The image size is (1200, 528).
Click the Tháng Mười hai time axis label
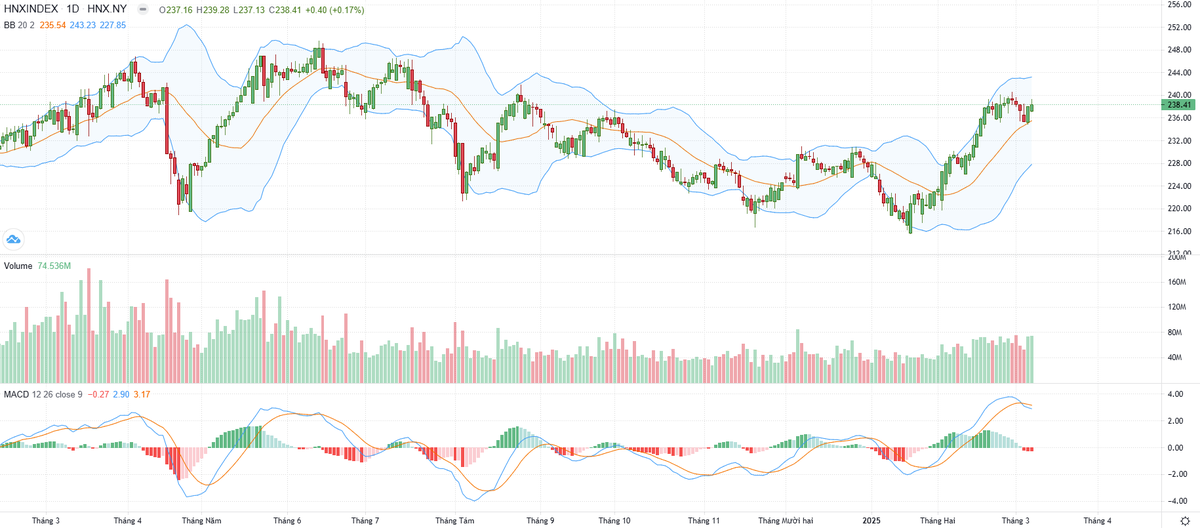tap(787, 520)
